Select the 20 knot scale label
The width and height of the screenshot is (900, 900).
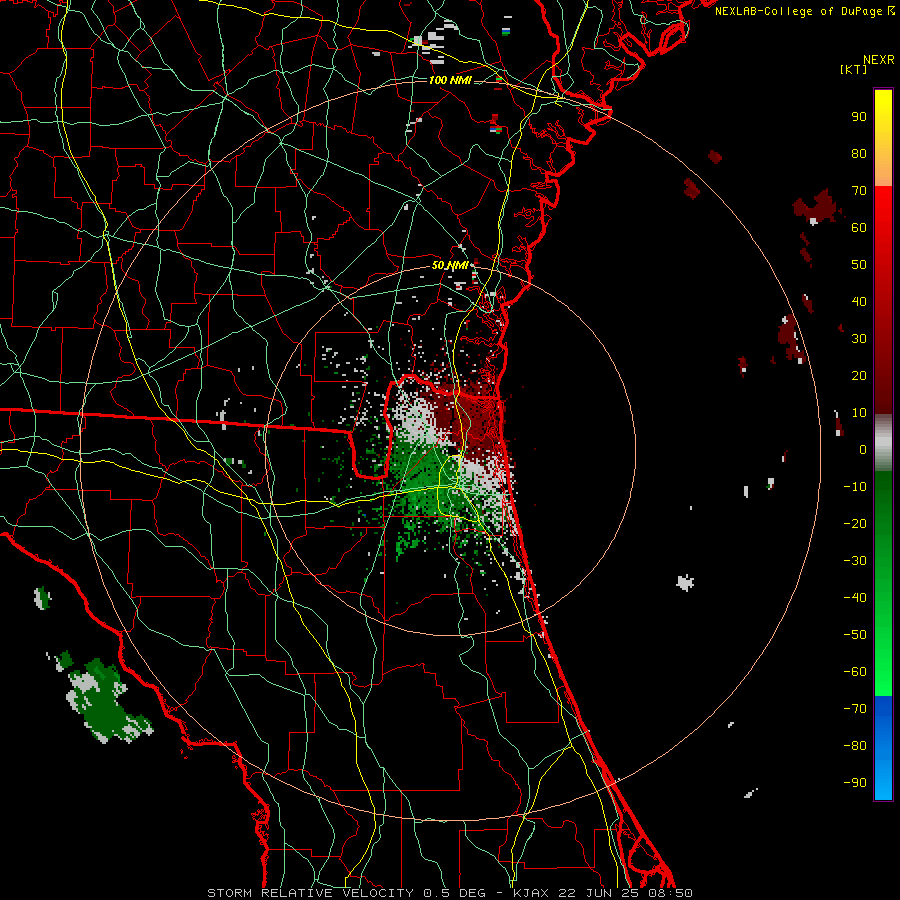(859, 376)
